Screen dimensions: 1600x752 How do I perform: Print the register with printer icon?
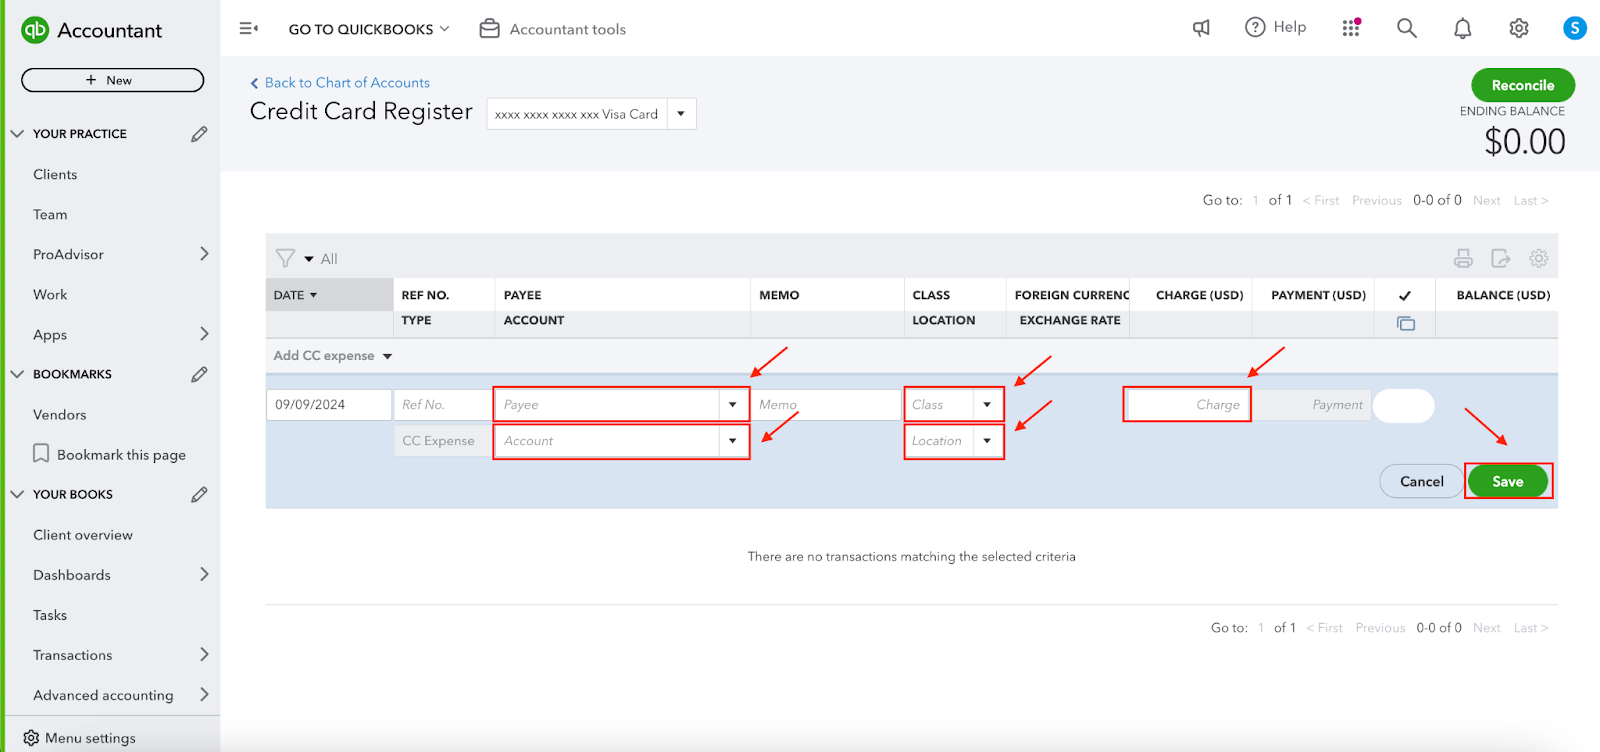[1463, 258]
